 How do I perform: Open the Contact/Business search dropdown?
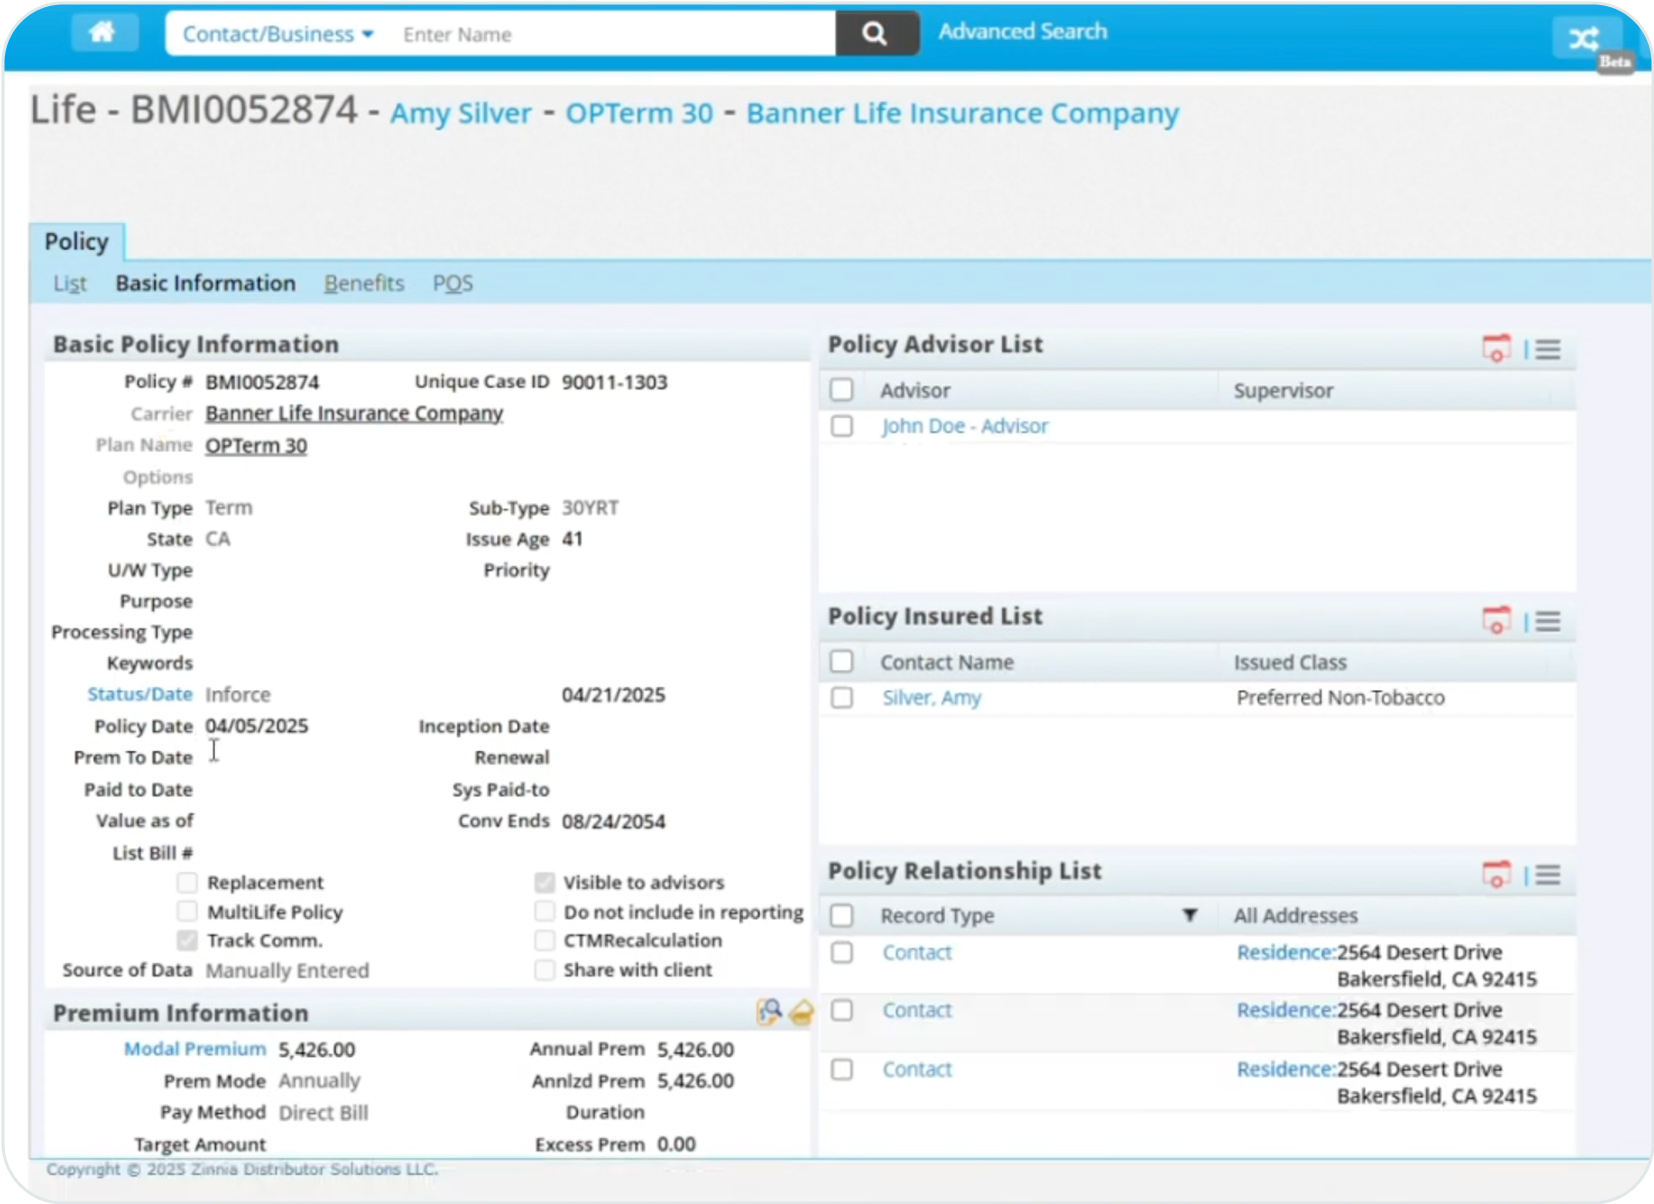[x=278, y=34]
